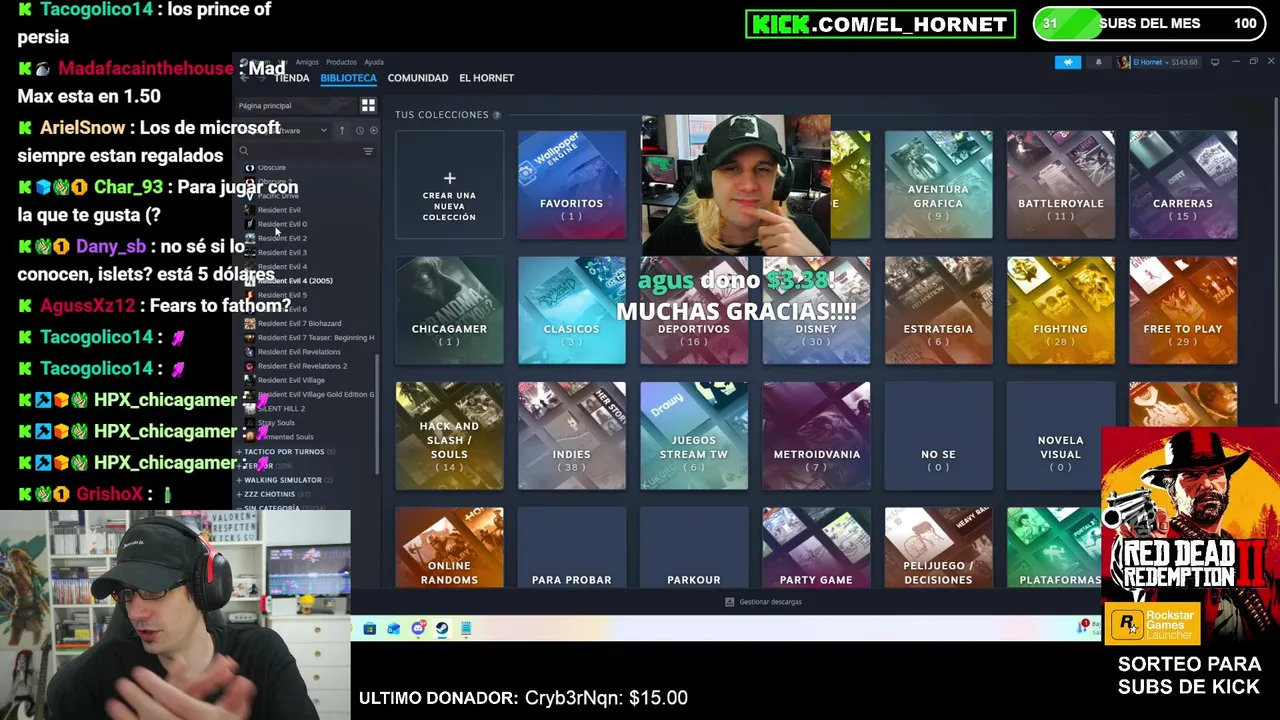Click the help question mark next to Tus Colecciones
The image size is (1280, 720).
click(496, 115)
